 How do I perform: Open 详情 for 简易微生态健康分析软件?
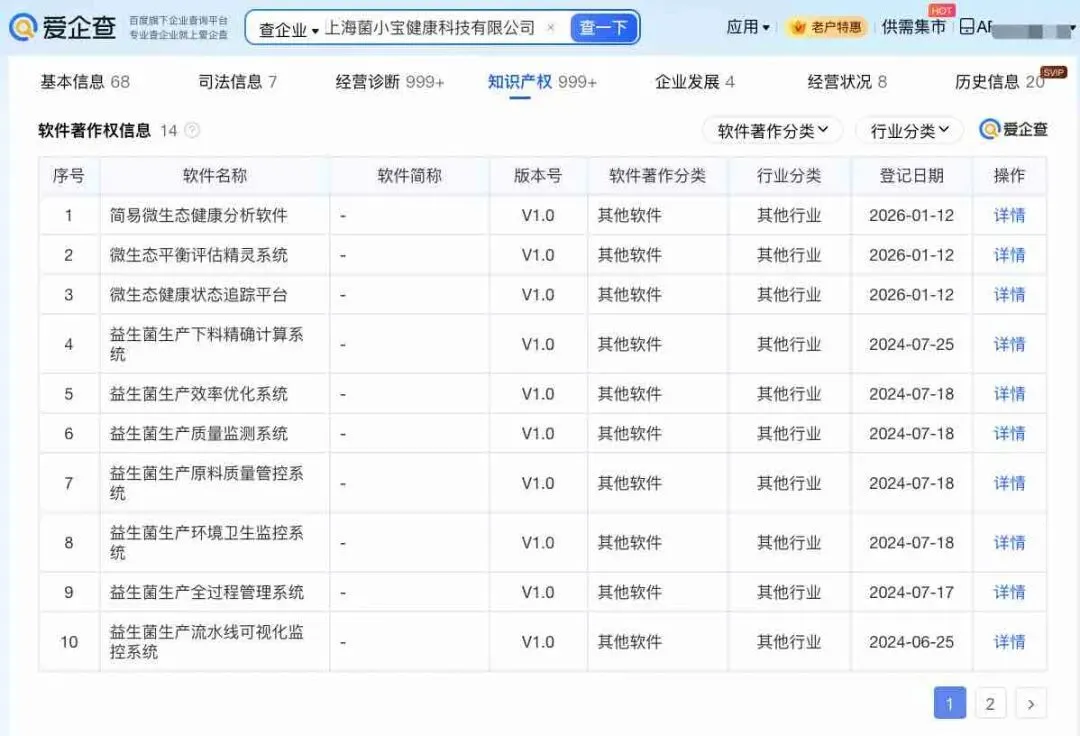1009,215
